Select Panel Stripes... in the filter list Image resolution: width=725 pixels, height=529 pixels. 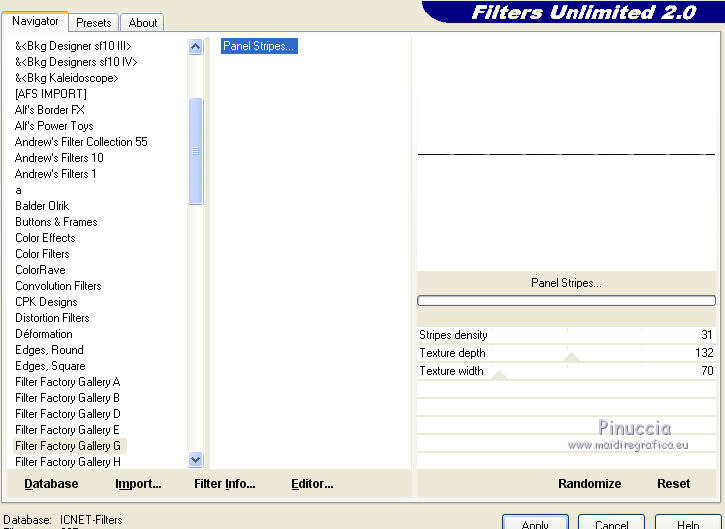coord(259,46)
